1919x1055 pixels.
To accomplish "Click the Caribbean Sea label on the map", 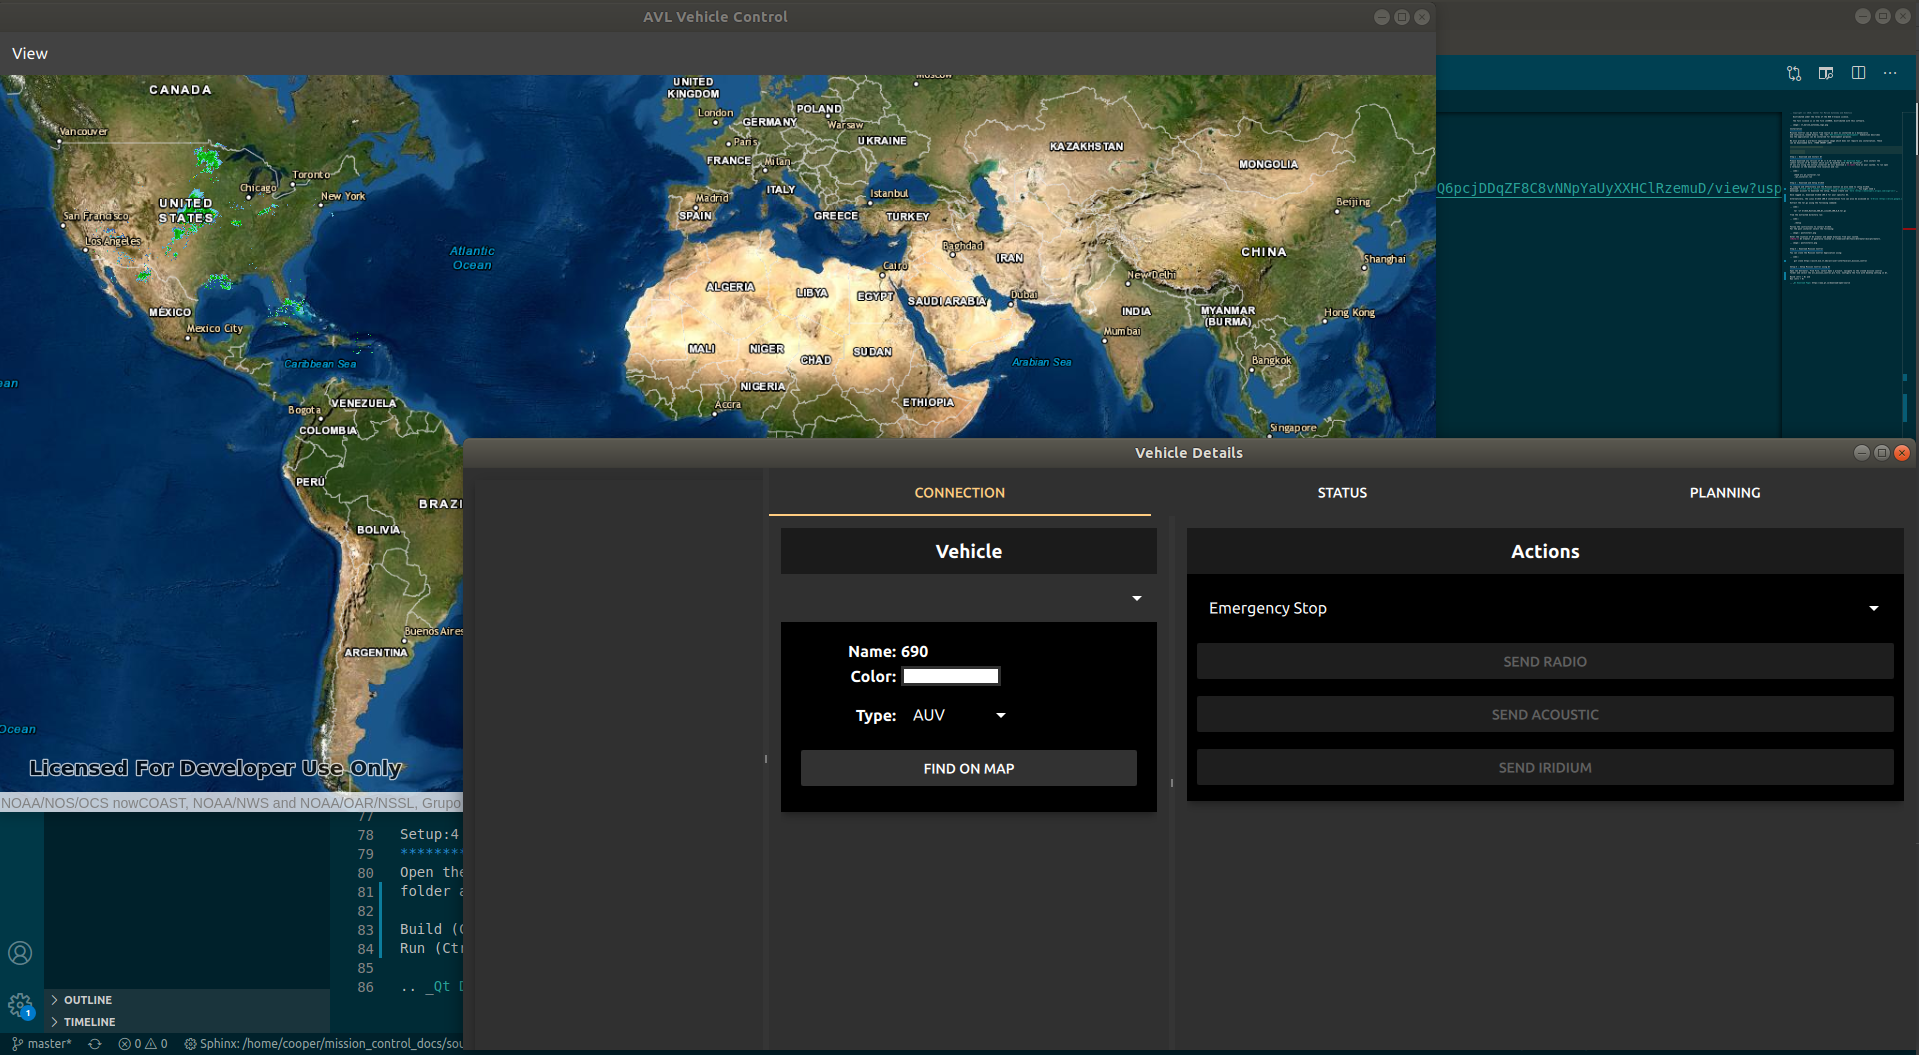I will [x=320, y=364].
